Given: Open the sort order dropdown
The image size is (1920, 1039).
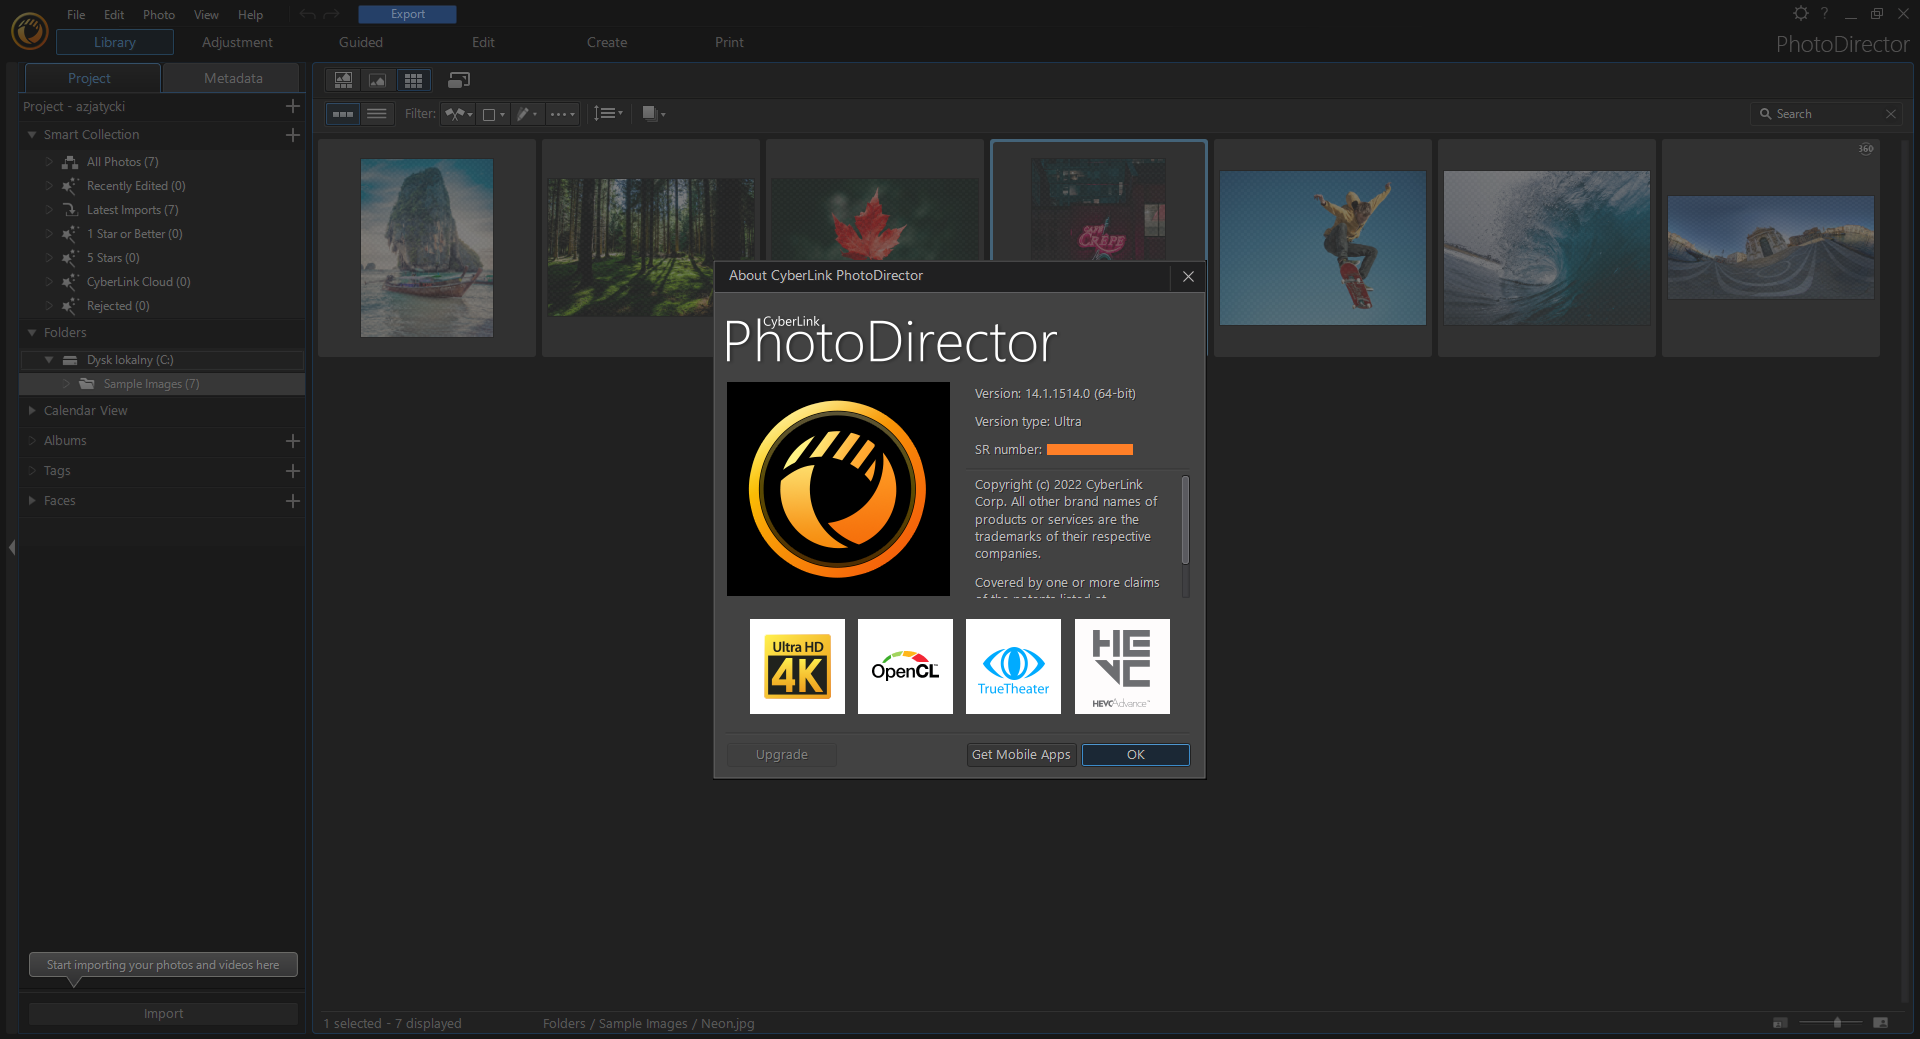Looking at the screenshot, I should pos(608,114).
